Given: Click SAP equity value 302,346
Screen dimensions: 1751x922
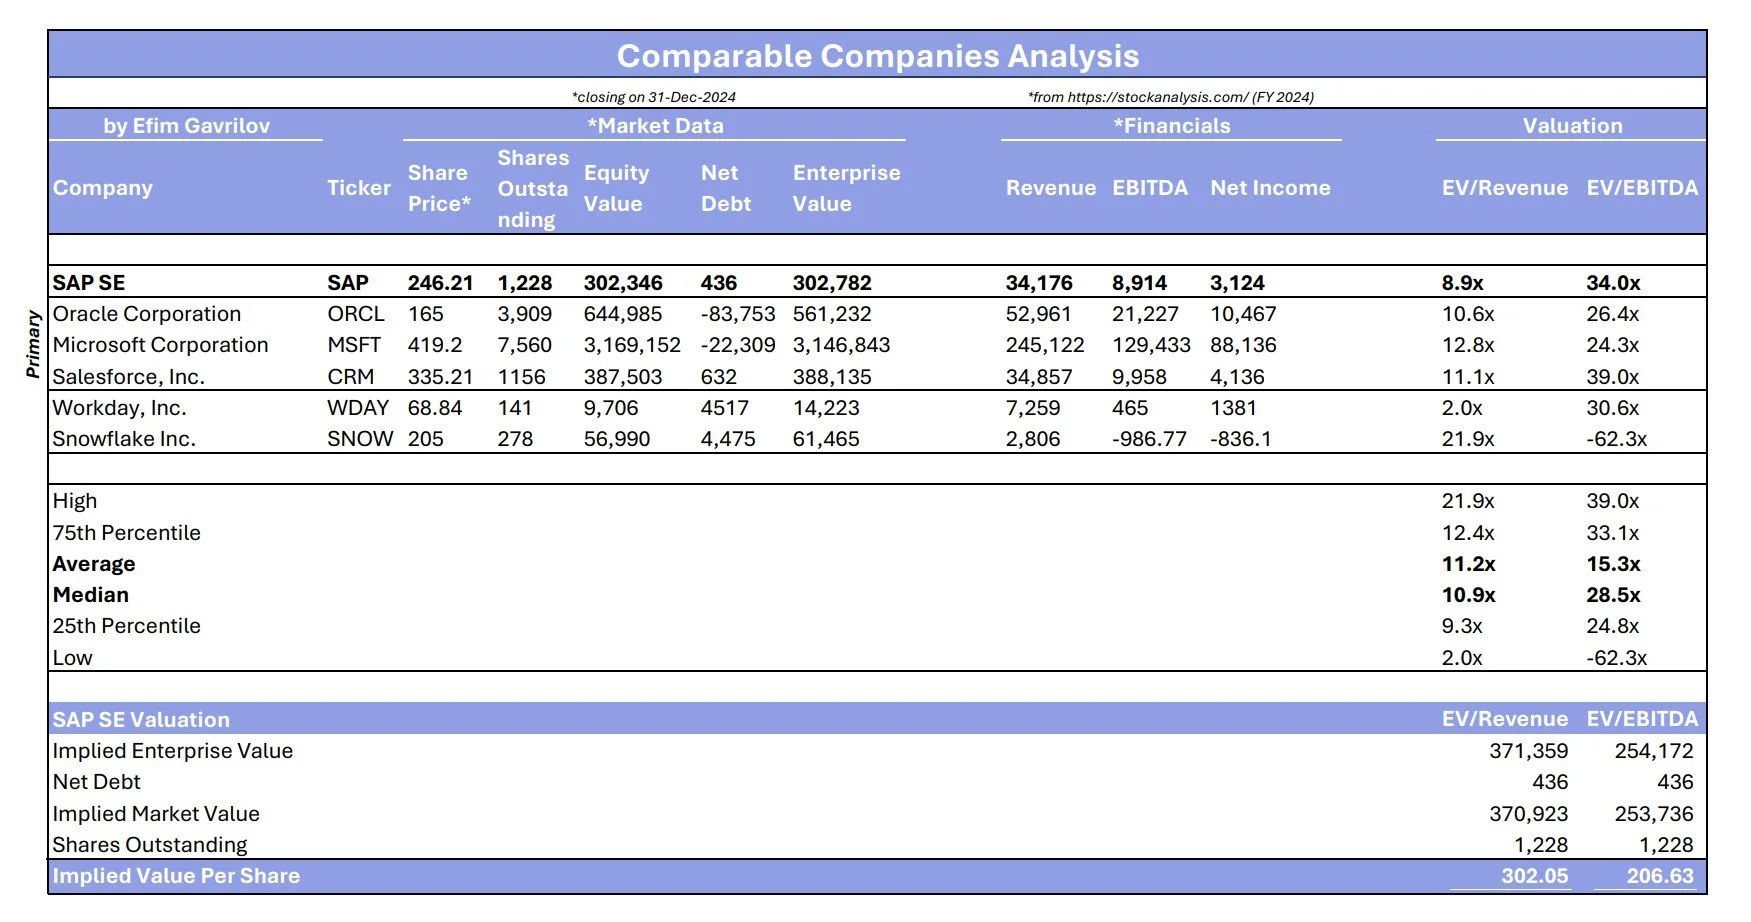Looking at the screenshot, I should click(623, 283).
